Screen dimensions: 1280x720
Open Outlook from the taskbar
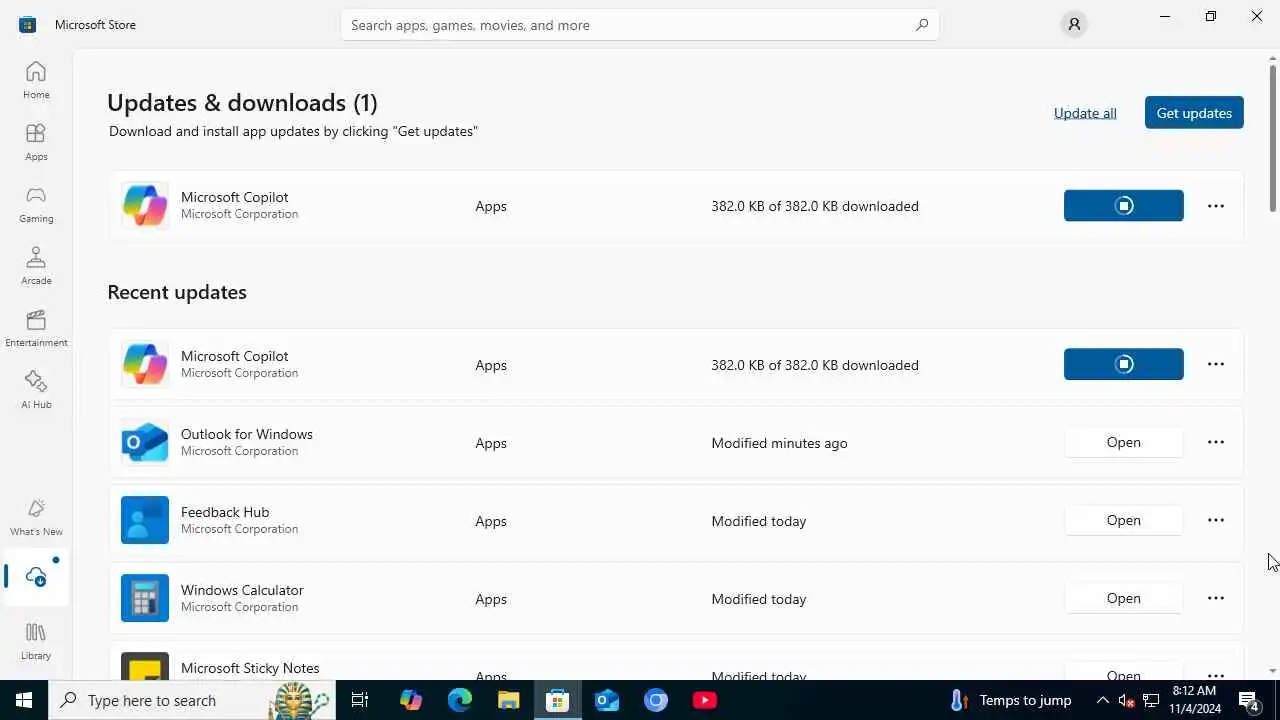click(607, 700)
